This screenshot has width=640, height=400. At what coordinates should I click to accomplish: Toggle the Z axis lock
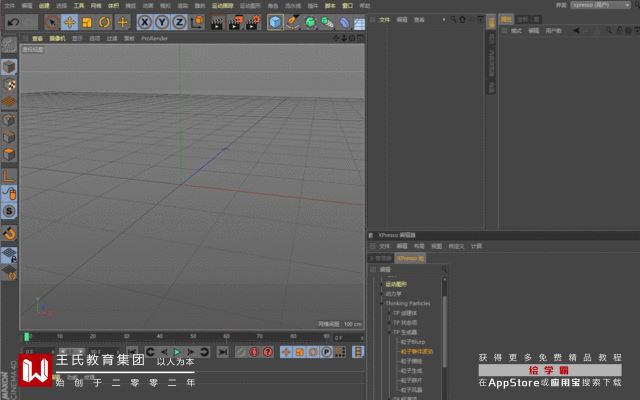click(x=179, y=22)
